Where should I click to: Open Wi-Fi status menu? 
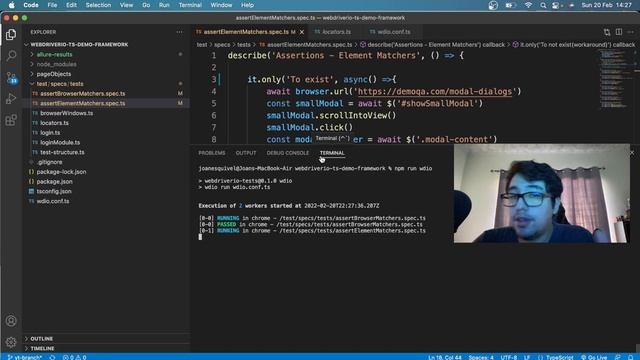528,5
